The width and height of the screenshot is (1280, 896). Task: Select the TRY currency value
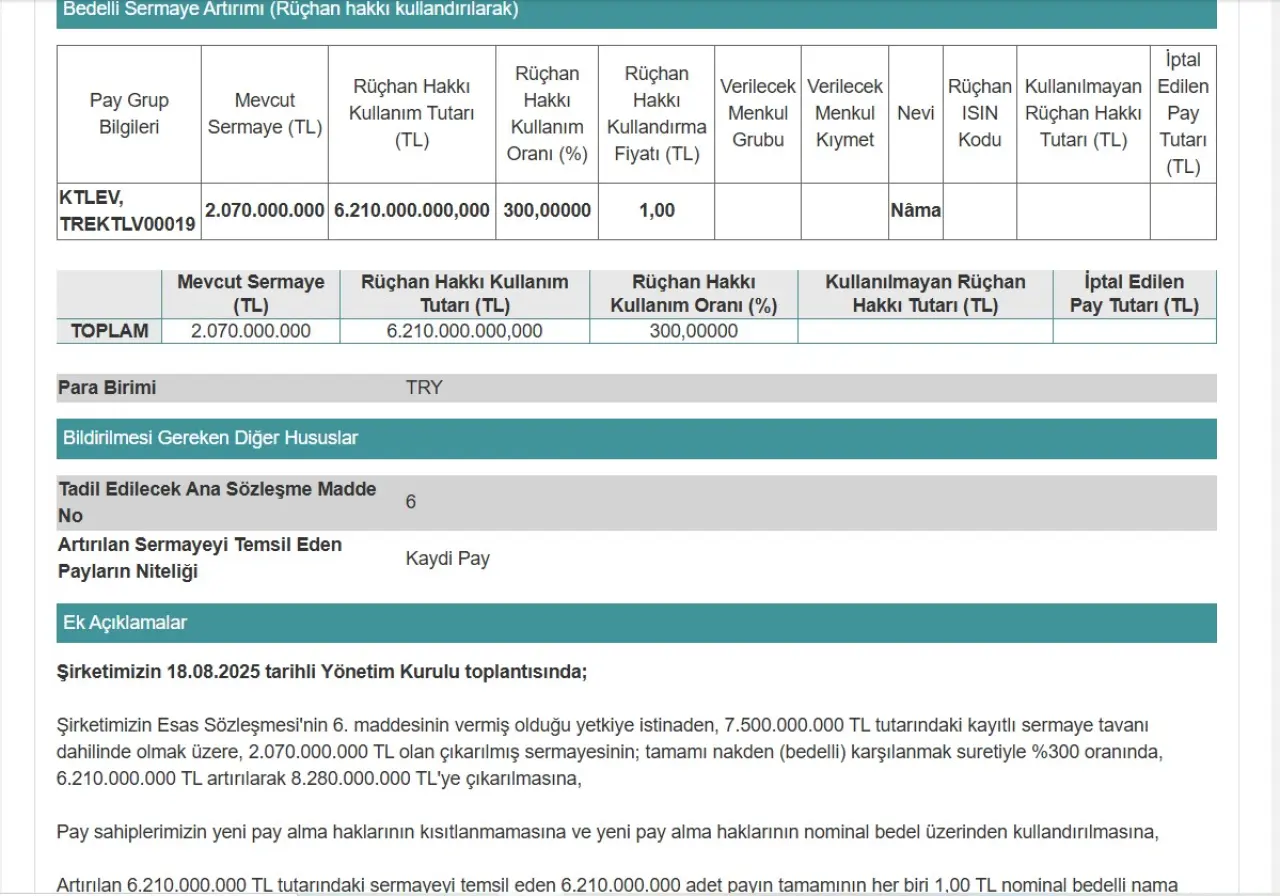424,388
